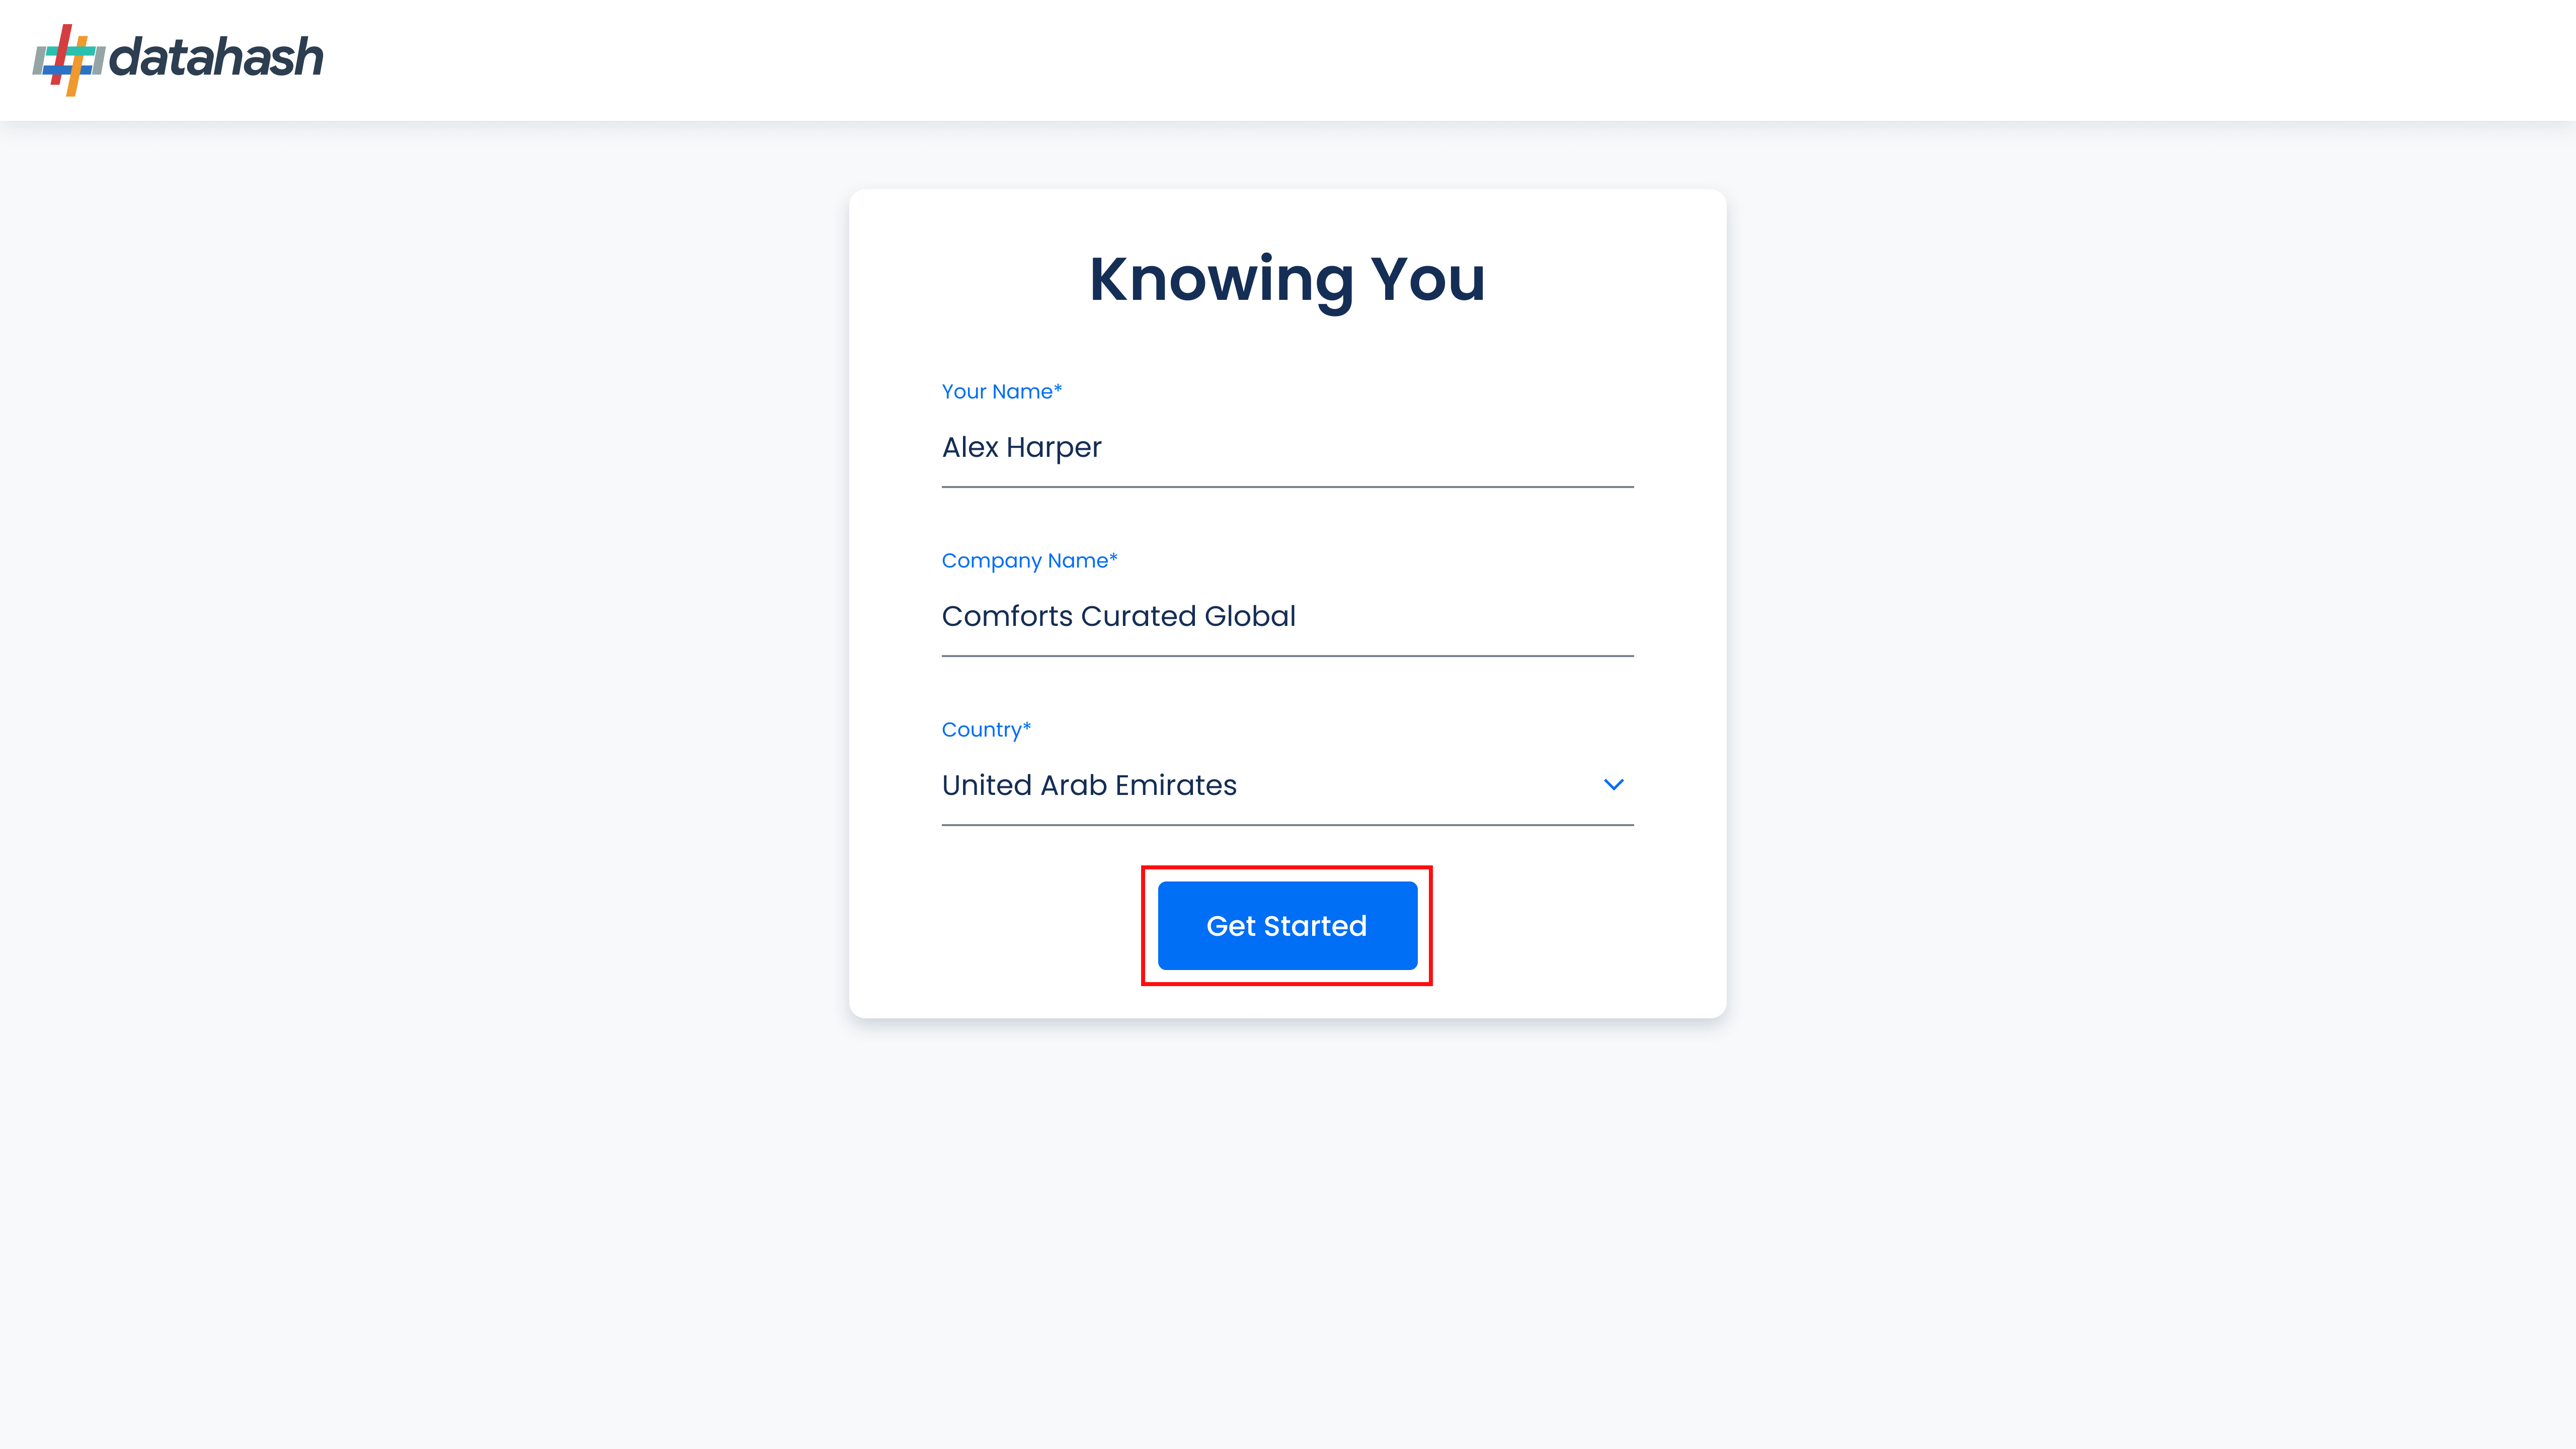Click the Get Started button
2576x1449 pixels.
point(1287,925)
